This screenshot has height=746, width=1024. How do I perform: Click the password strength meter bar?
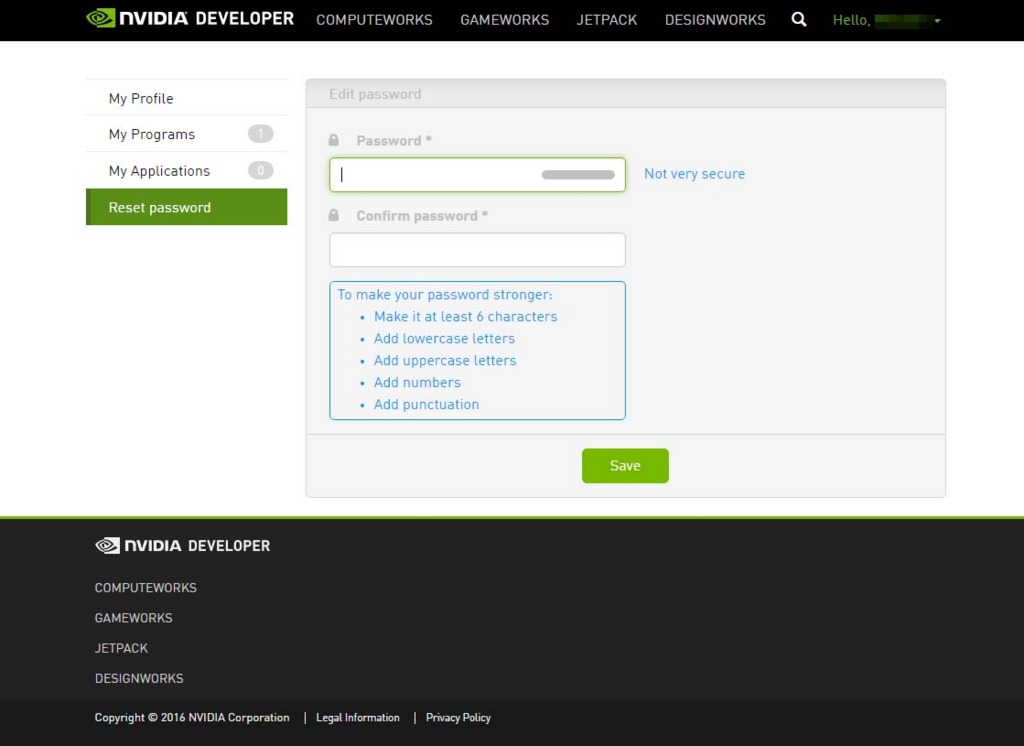point(578,174)
